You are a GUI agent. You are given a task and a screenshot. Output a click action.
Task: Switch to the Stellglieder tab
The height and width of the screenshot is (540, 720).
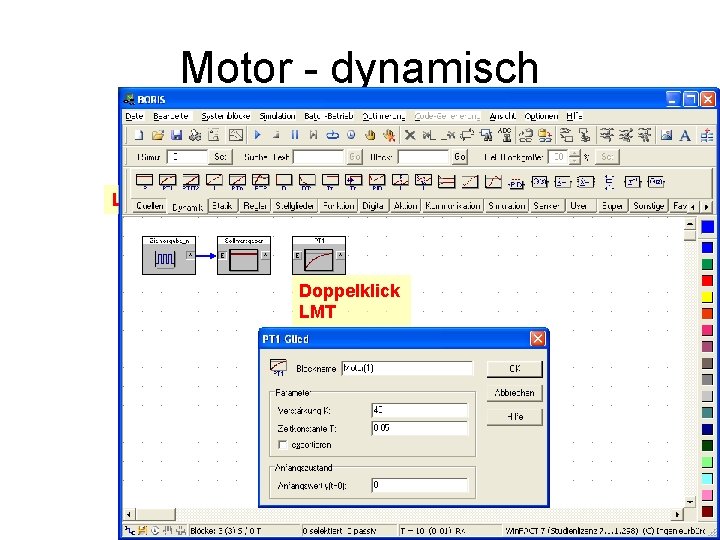click(294, 206)
